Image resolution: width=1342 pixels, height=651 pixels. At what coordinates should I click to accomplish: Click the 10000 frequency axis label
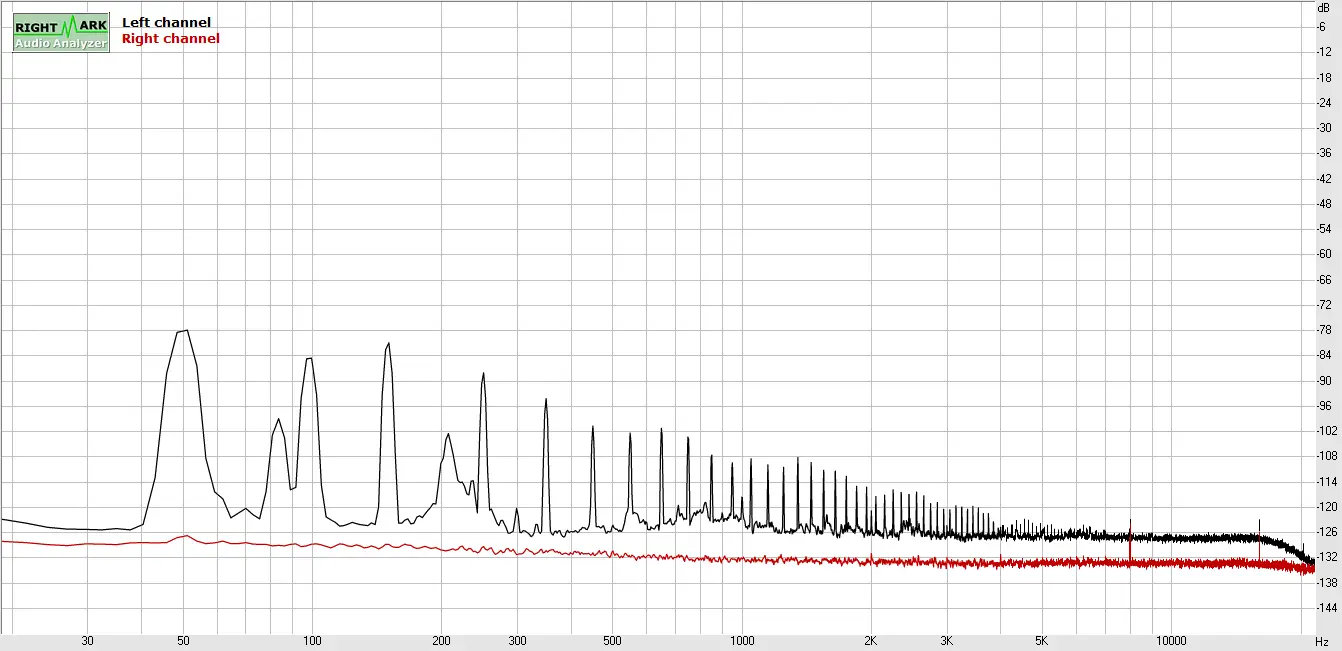click(1171, 641)
